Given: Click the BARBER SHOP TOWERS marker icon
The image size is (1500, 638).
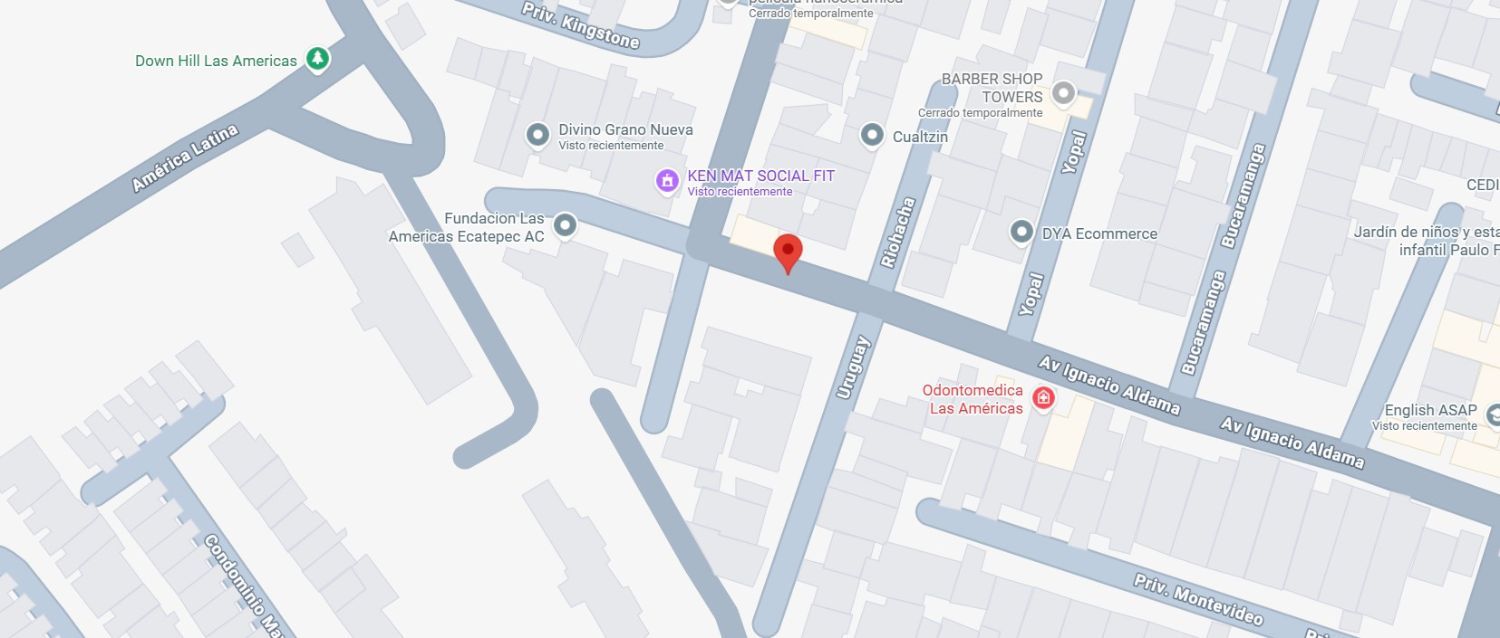Looking at the screenshot, I should click(1063, 94).
